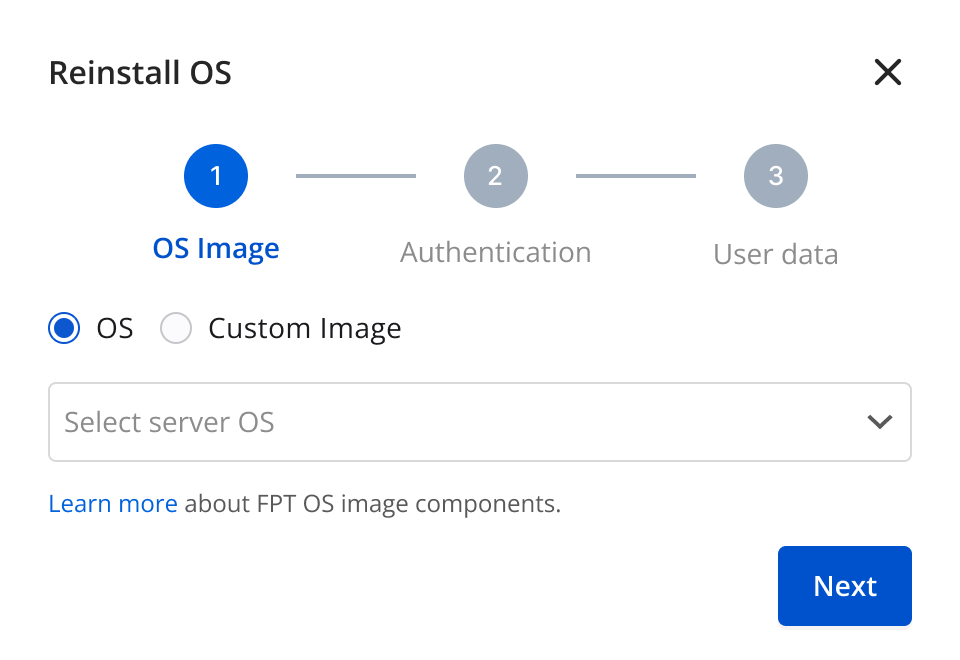Select the OS radio button
The image size is (960, 660).
click(64, 328)
